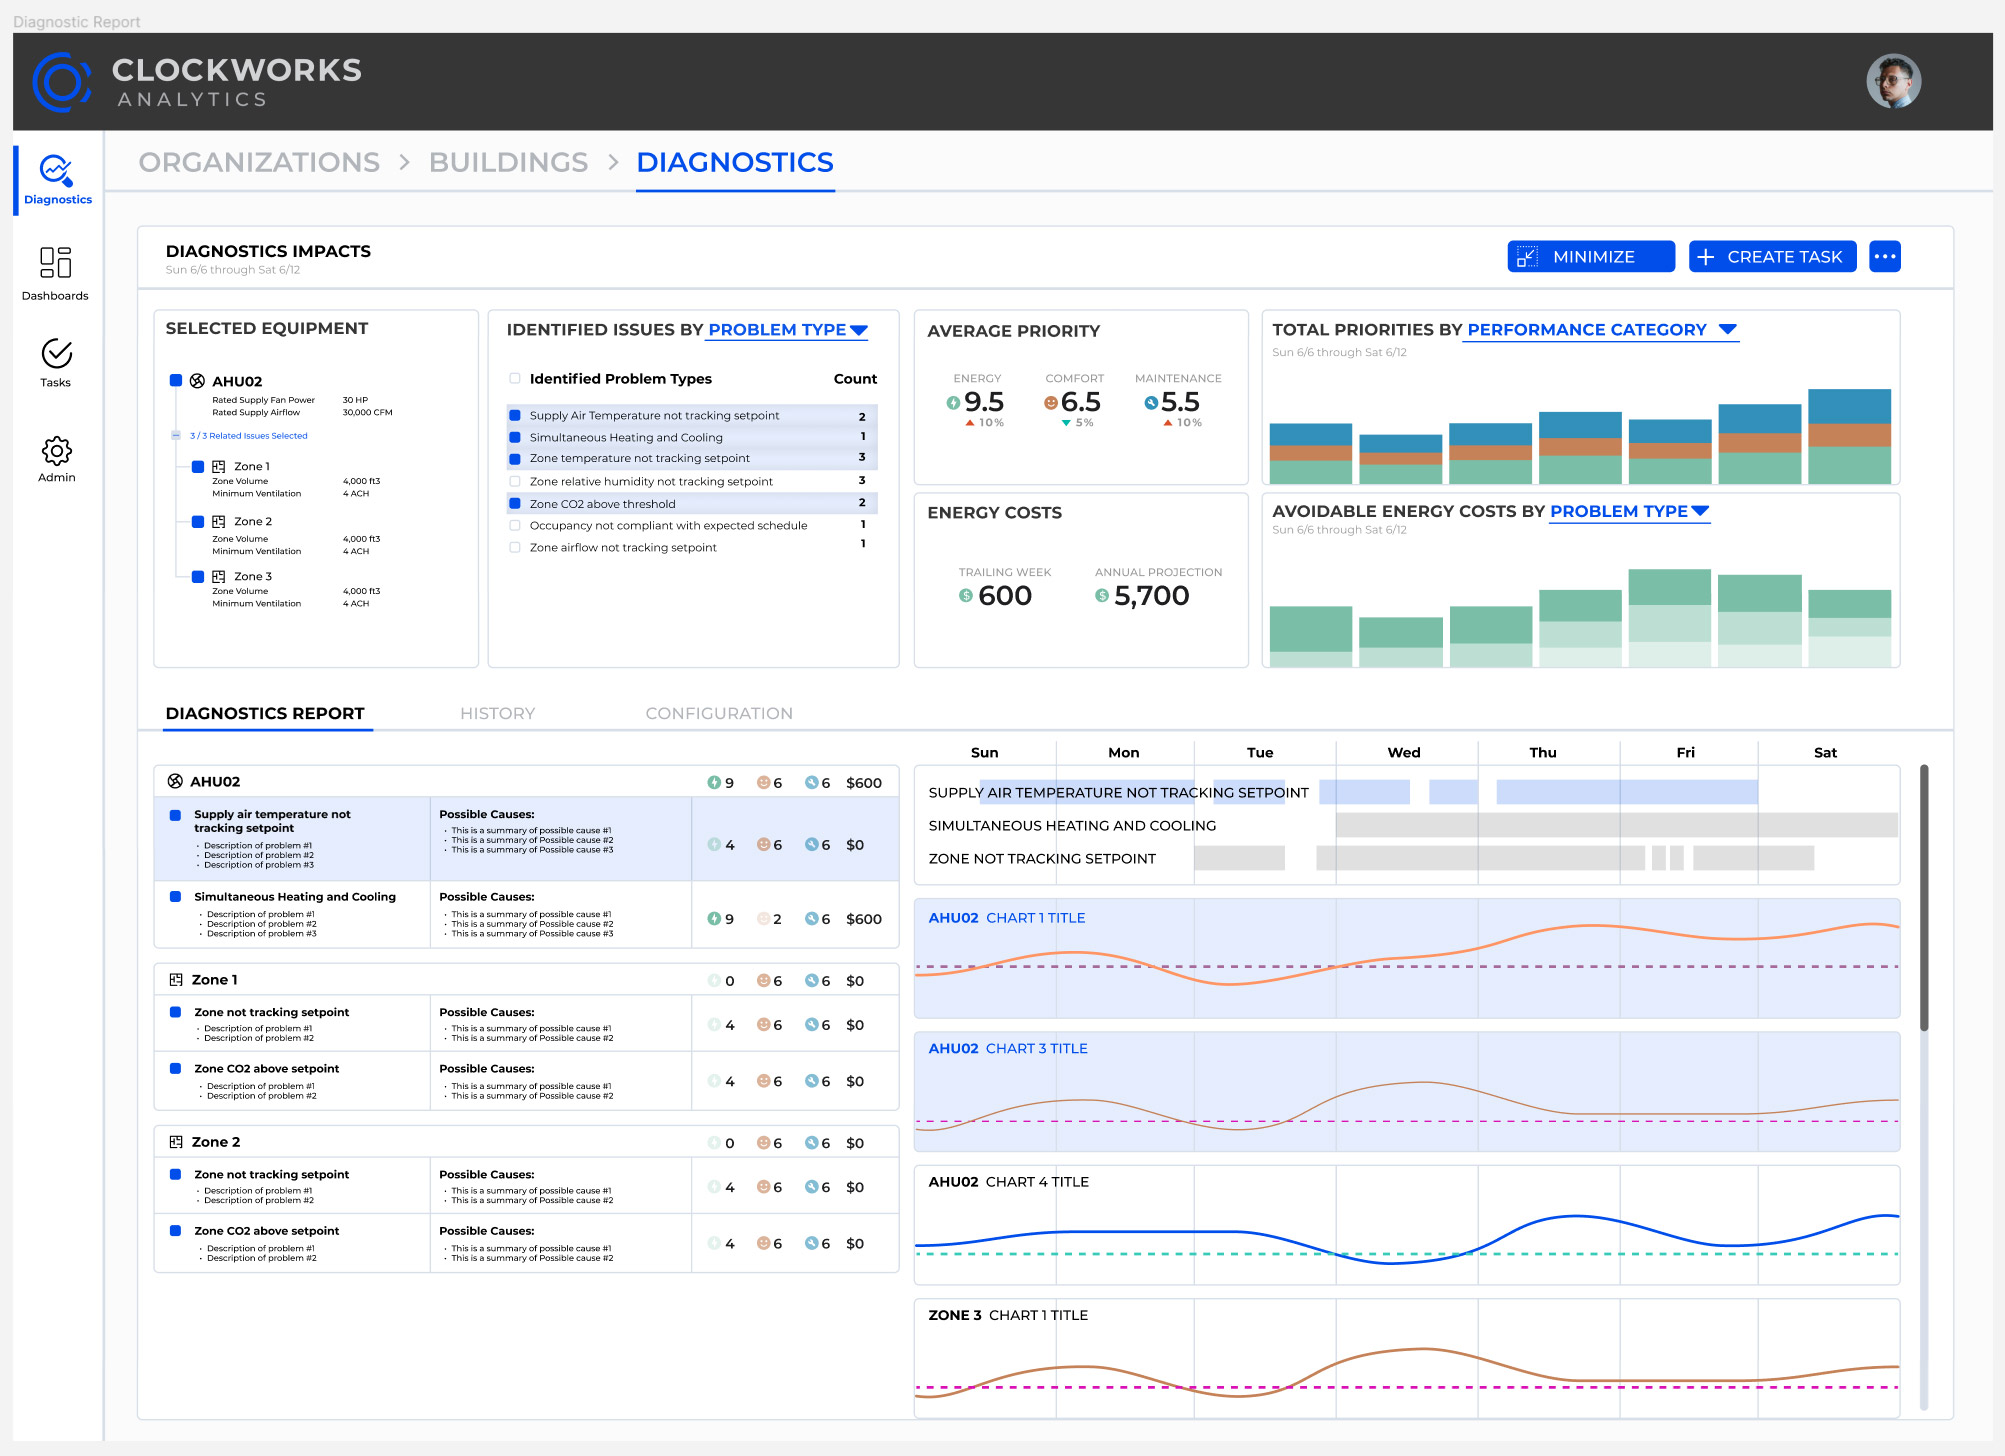This screenshot has height=1456, width=2005.
Task: Uncheck Simultaneous Heating and Cooling problem type
Action: (515, 437)
